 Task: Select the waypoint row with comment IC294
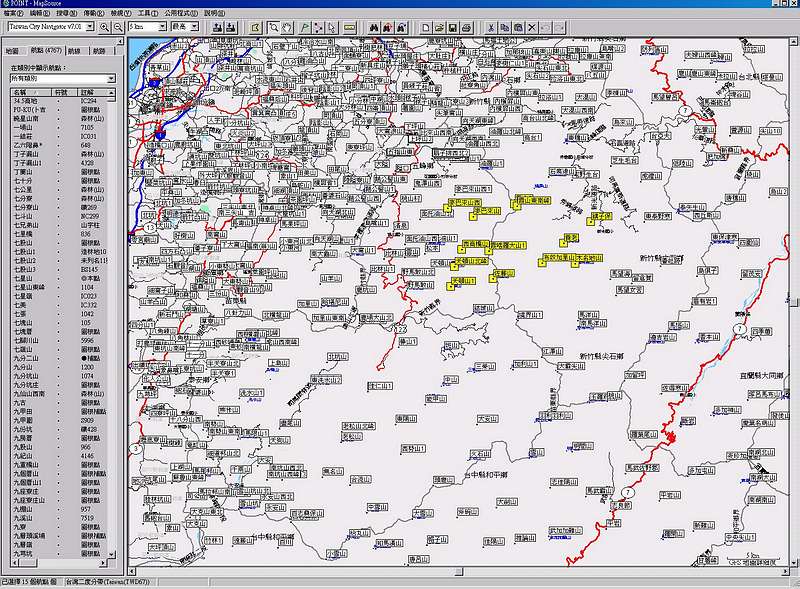[x=60, y=101]
